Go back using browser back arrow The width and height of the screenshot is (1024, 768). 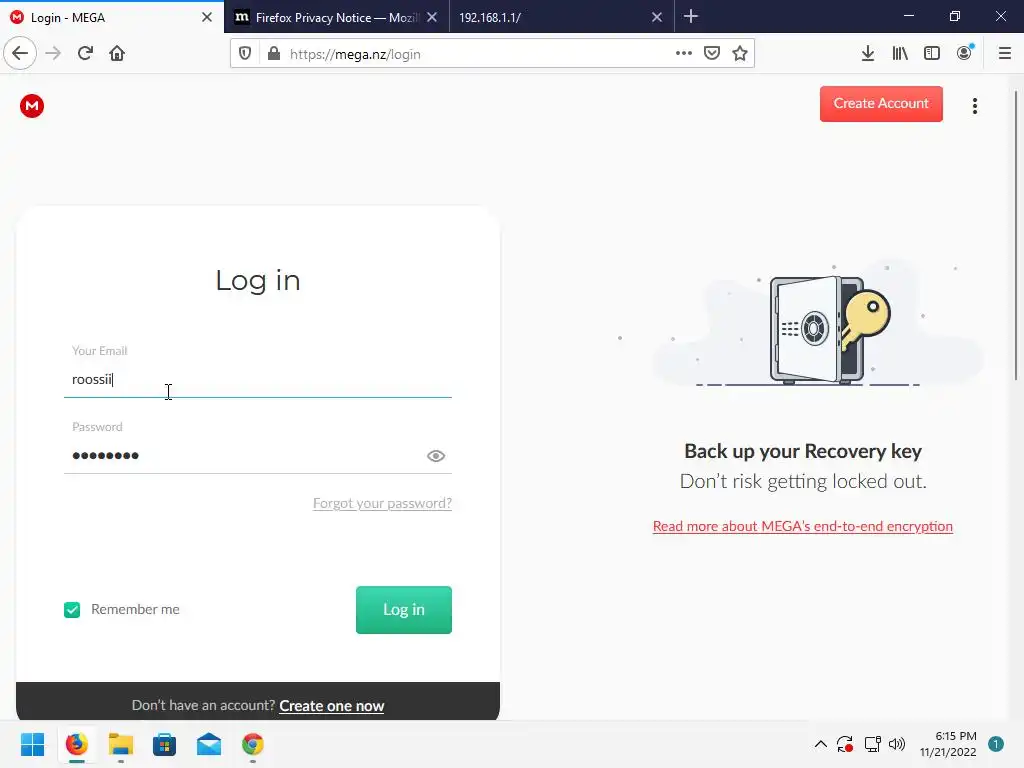(x=20, y=54)
